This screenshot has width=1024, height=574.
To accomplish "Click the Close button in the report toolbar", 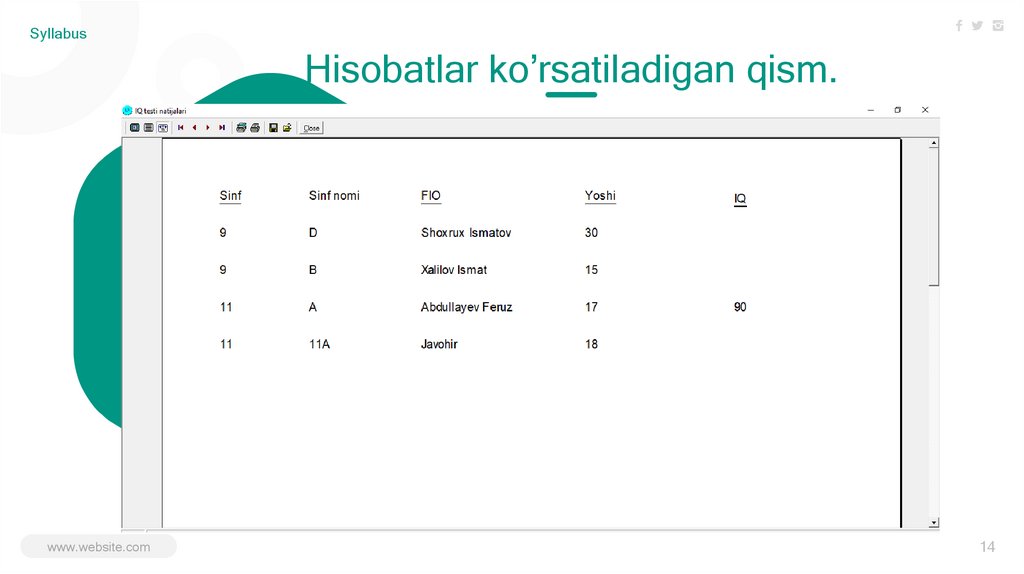I will point(312,128).
